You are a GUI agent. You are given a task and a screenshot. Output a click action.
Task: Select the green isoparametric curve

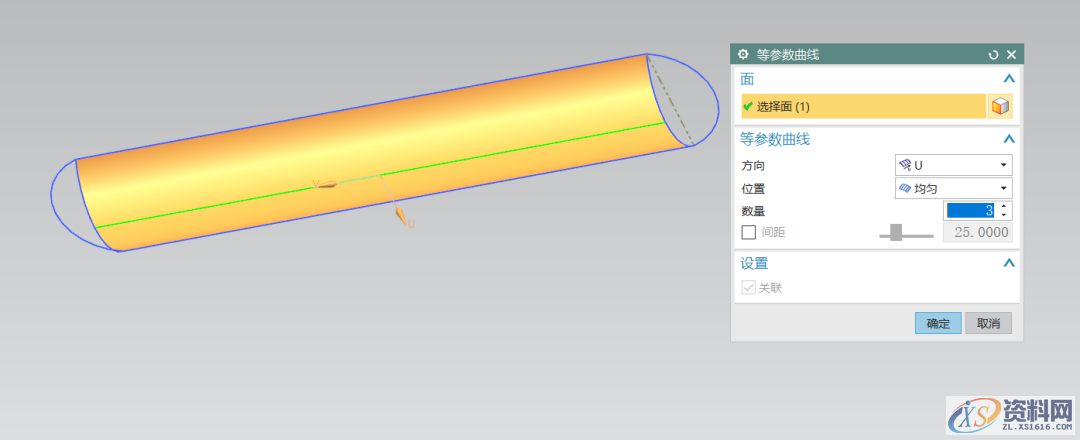click(380, 176)
